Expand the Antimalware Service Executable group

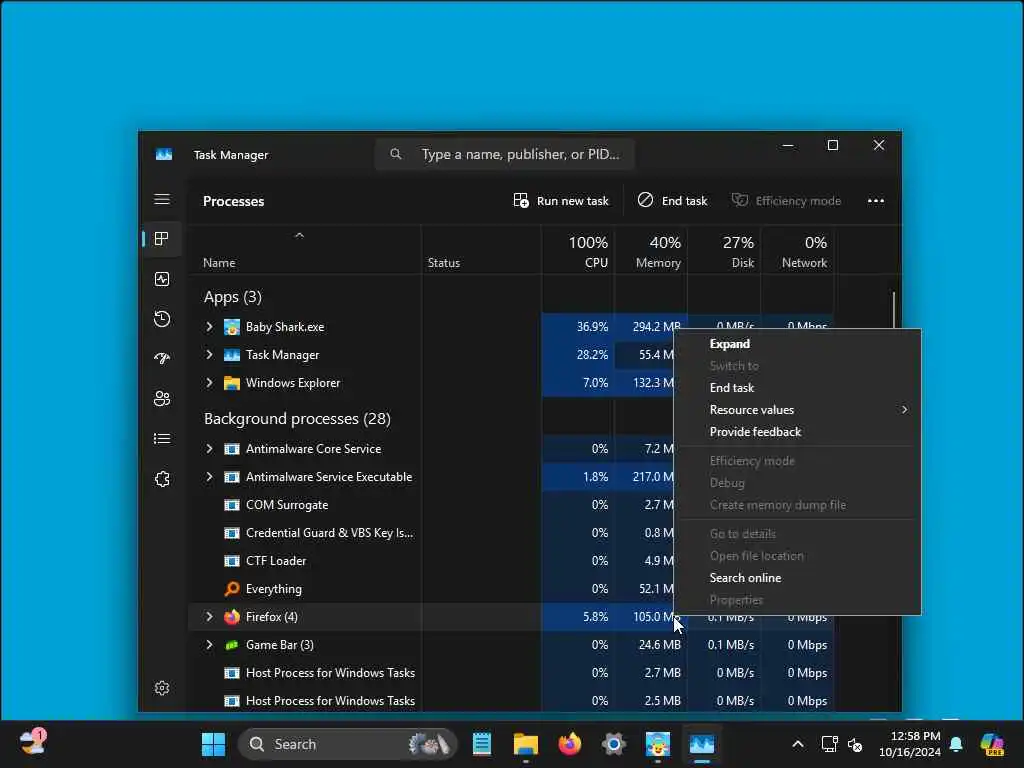tap(209, 477)
